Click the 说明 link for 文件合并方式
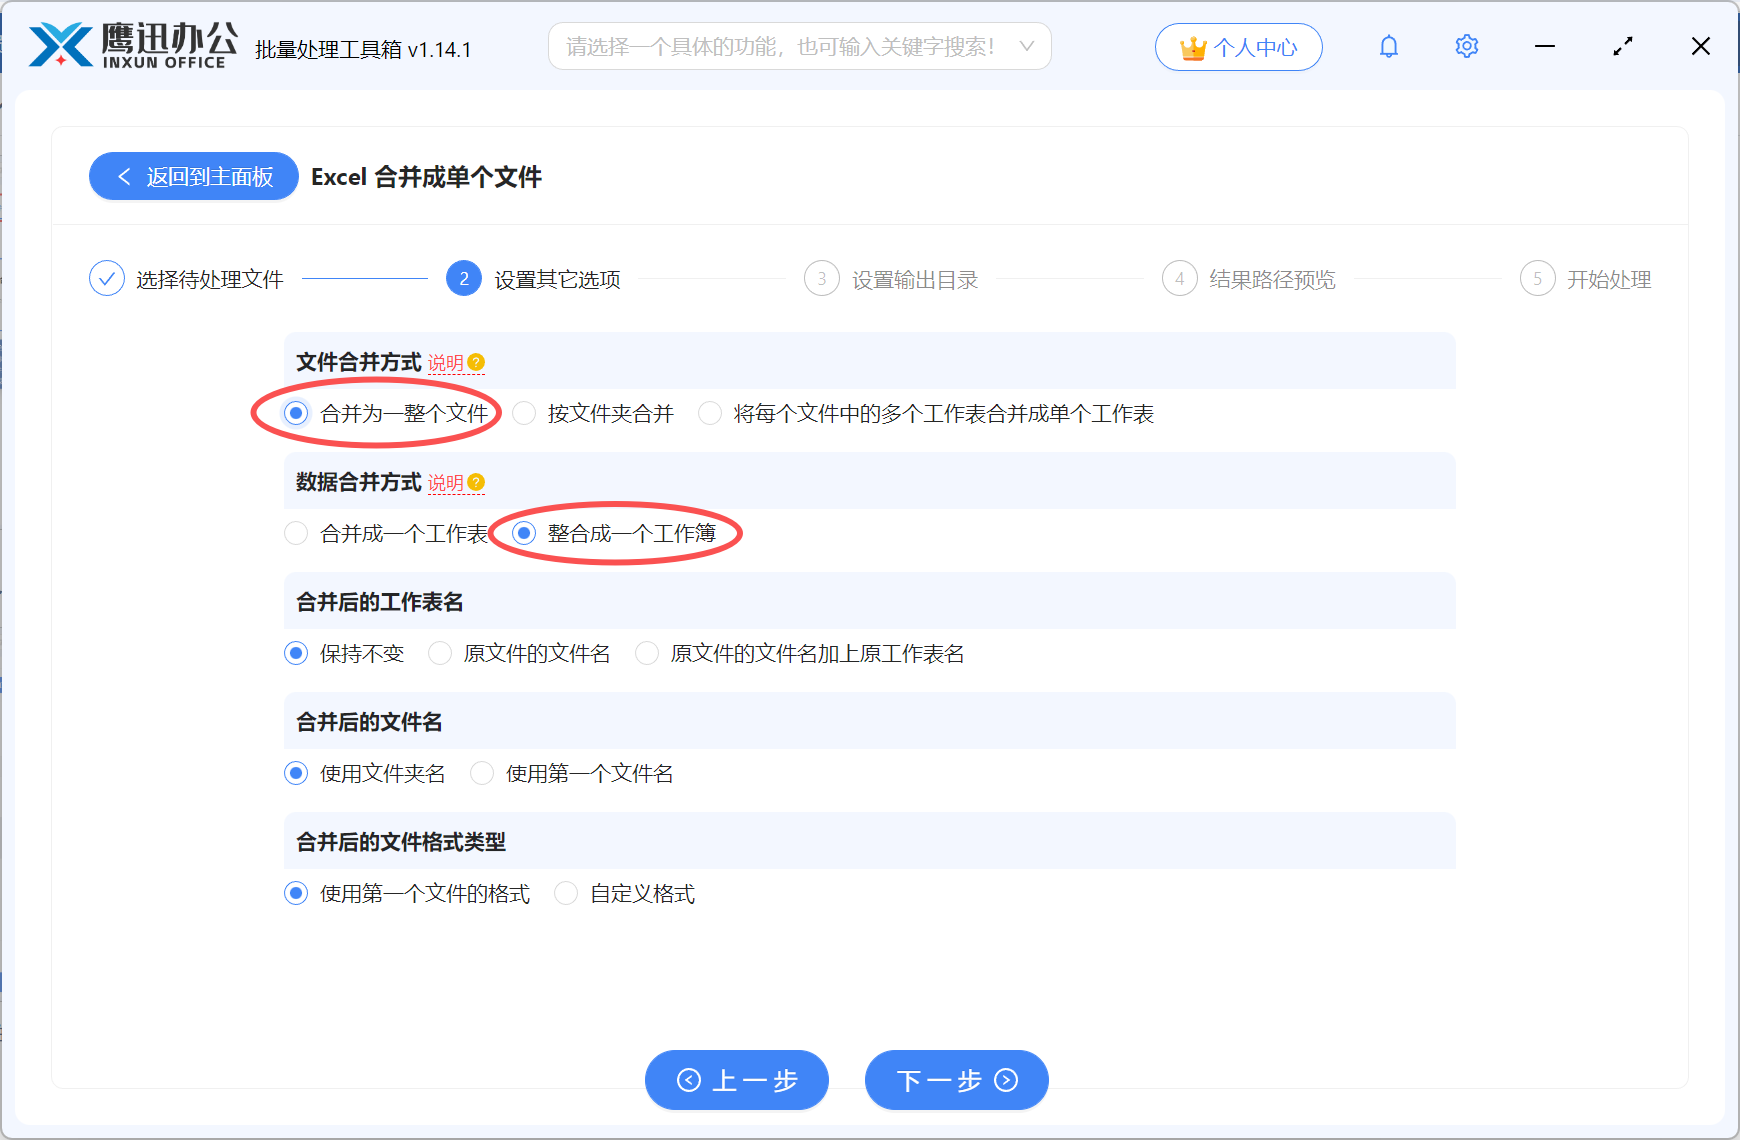Image resolution: width=1740 pixels, height=1140 pixels. pos(446,362)
